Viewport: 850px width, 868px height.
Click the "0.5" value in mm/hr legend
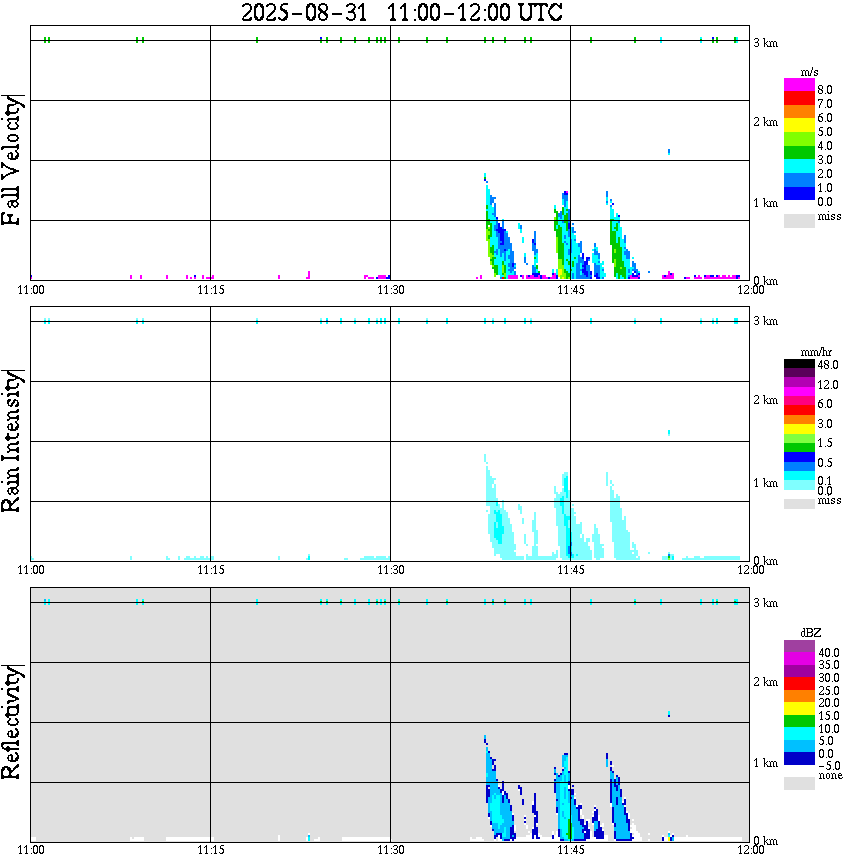pos(825,463)
